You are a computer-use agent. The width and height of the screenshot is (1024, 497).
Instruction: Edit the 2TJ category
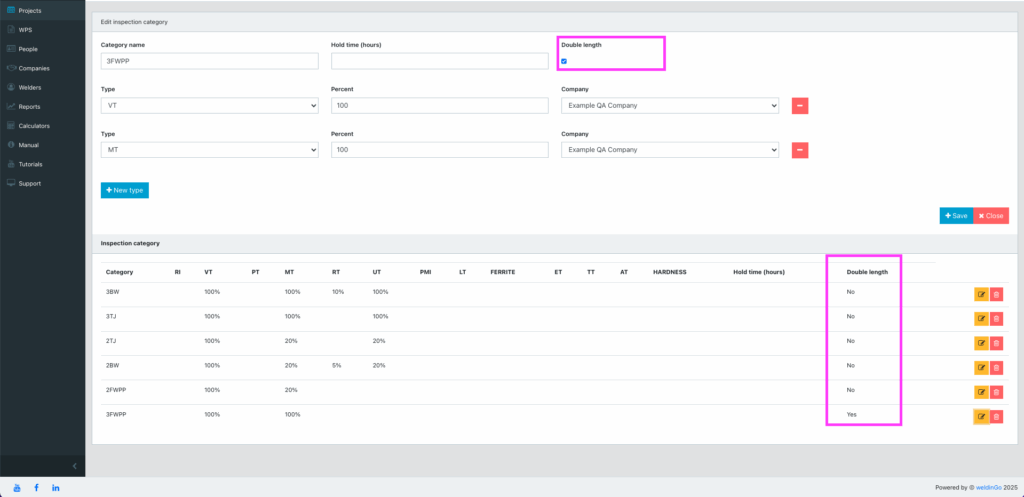click(981, 344)
